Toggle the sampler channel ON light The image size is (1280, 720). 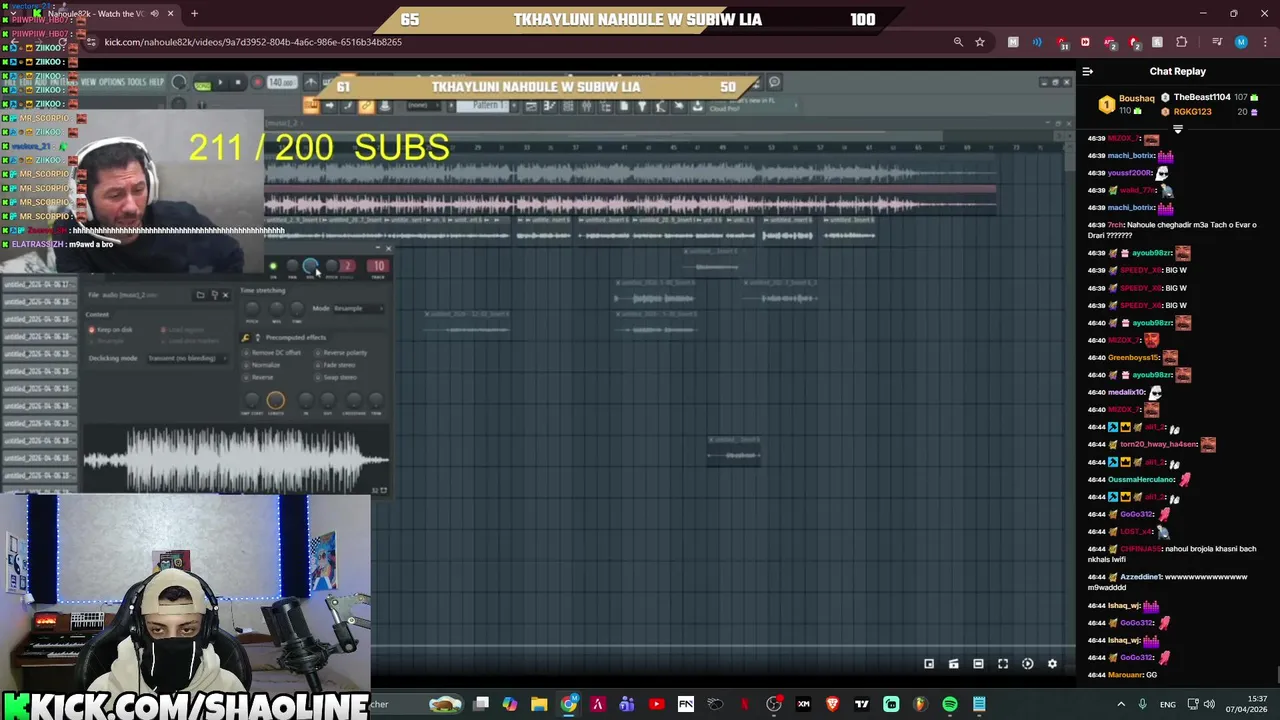coord(272,266)
